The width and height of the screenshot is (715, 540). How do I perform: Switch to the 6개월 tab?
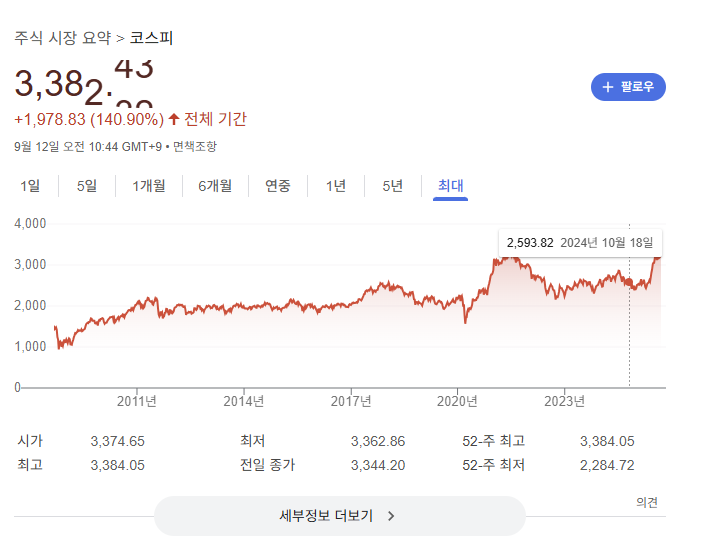click(x=215, y=186)
